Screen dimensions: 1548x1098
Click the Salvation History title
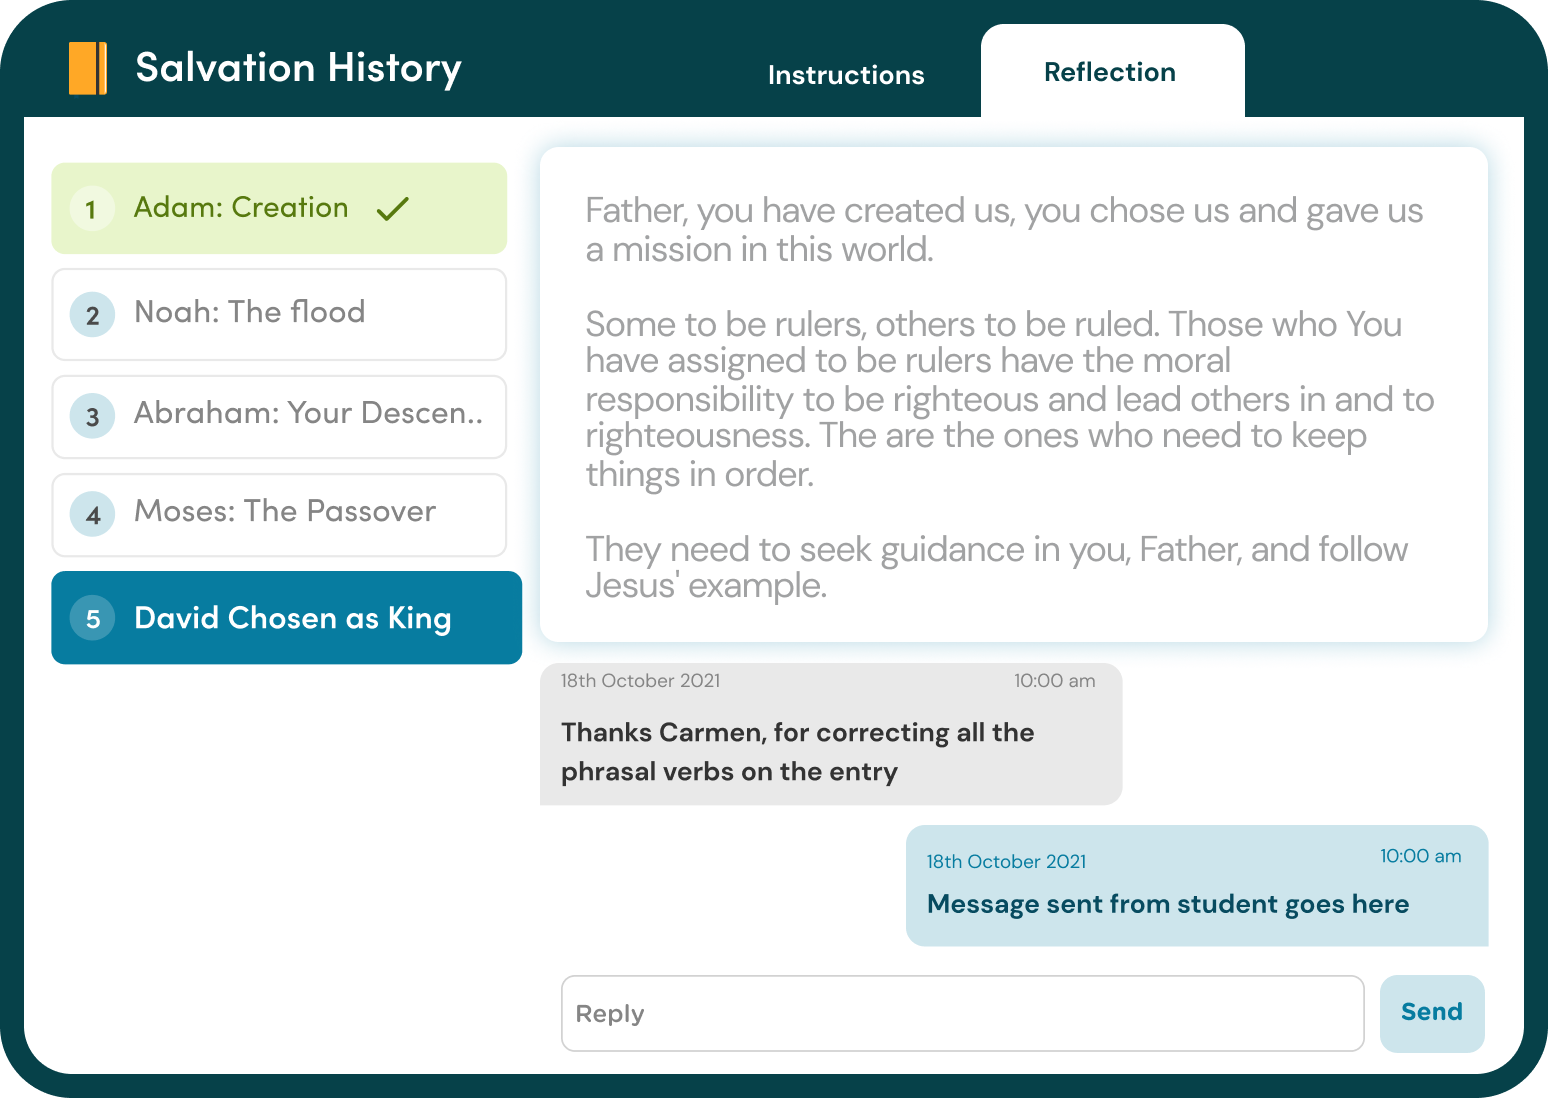[x=298, y=68]
